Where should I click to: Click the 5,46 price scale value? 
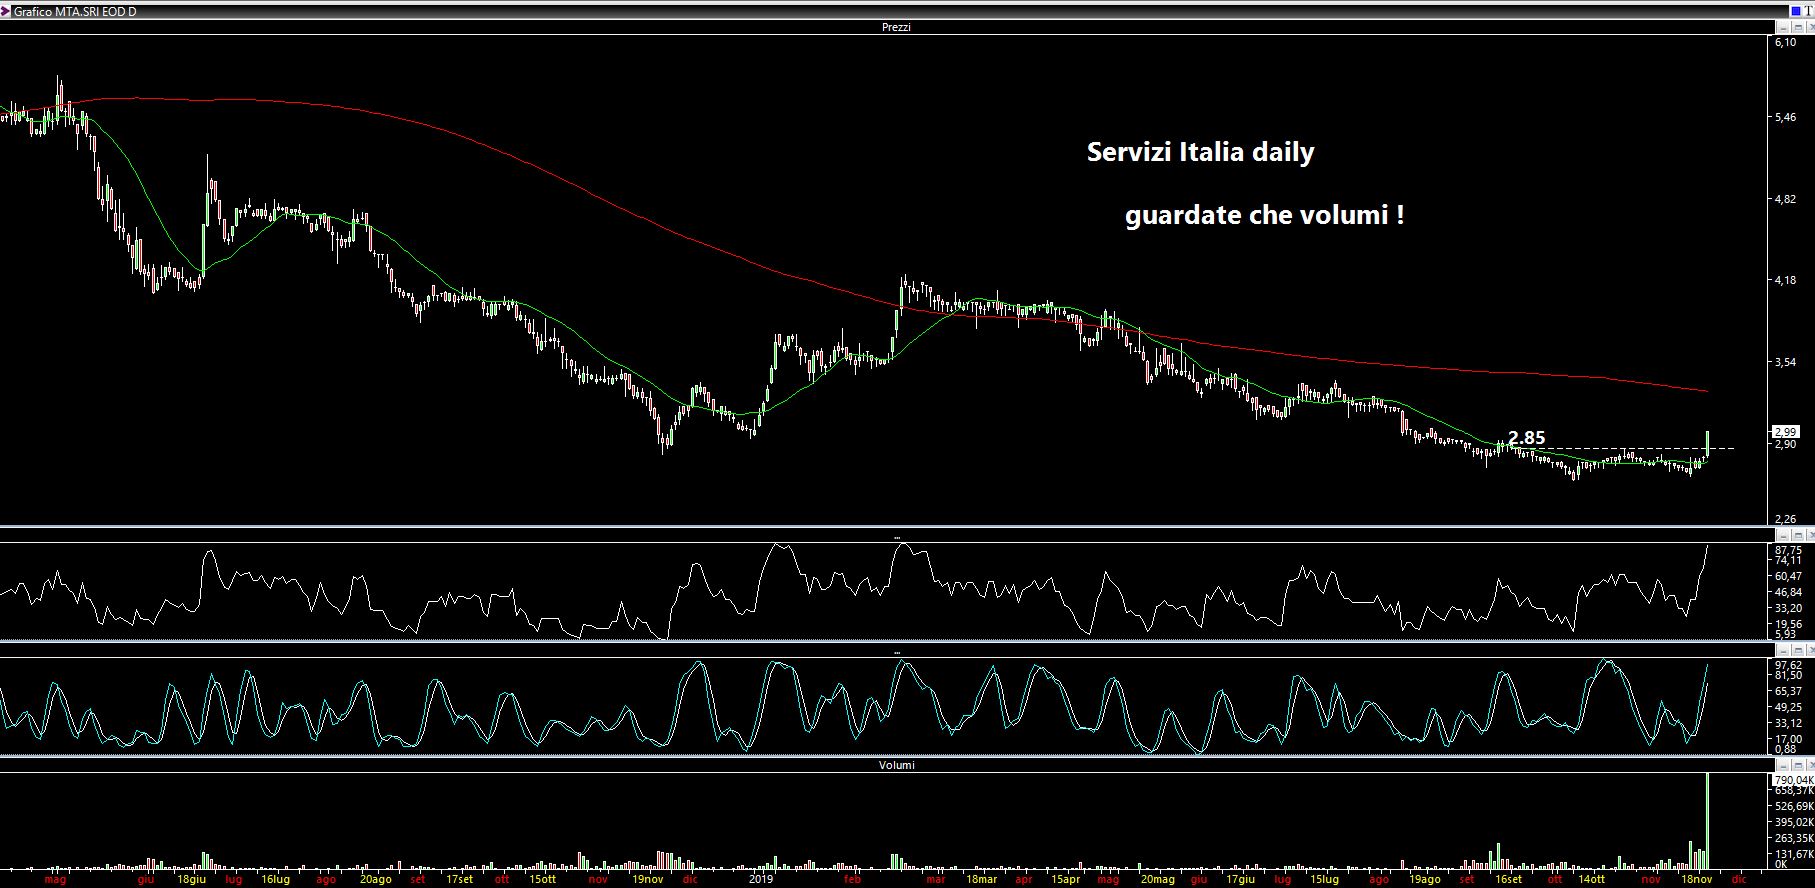click(1785, 118)
